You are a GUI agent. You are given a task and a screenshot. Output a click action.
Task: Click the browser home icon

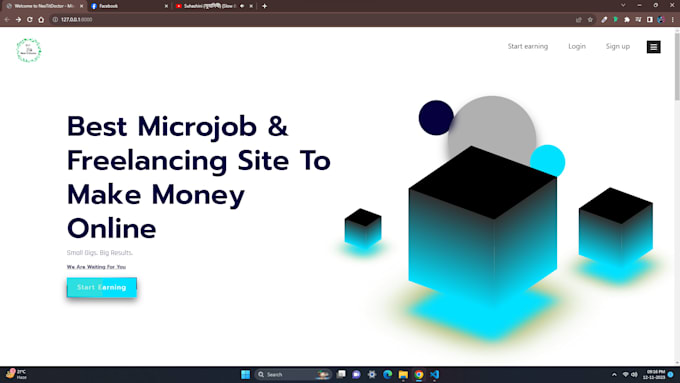41,20
